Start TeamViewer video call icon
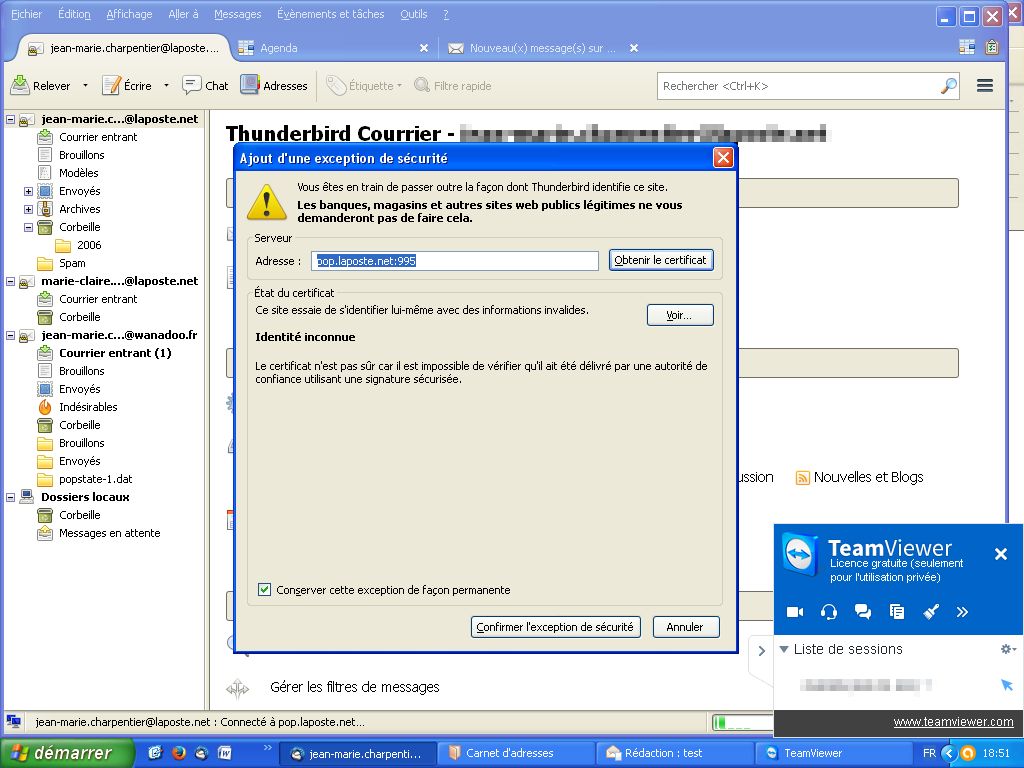The width and height of the screenshot is (1024, 768). [x=795, y=612]
